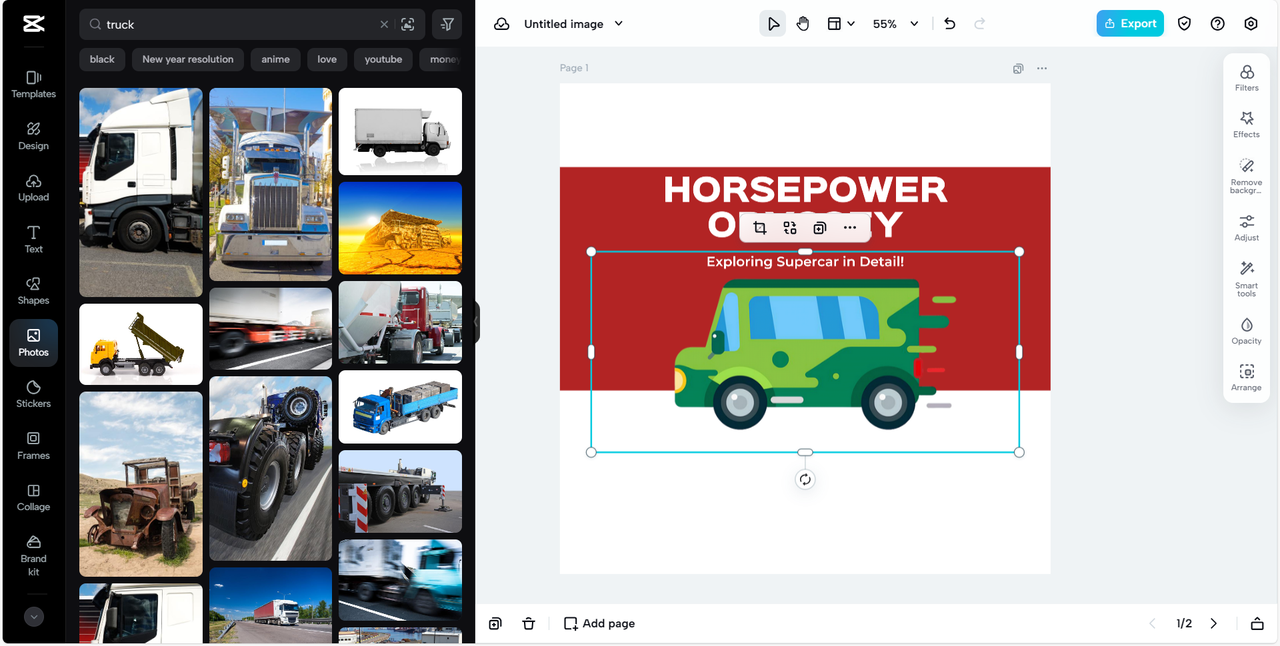Duplicate Page 1 with header icon
This screenshot has height=646, width=1280.
1018,68
